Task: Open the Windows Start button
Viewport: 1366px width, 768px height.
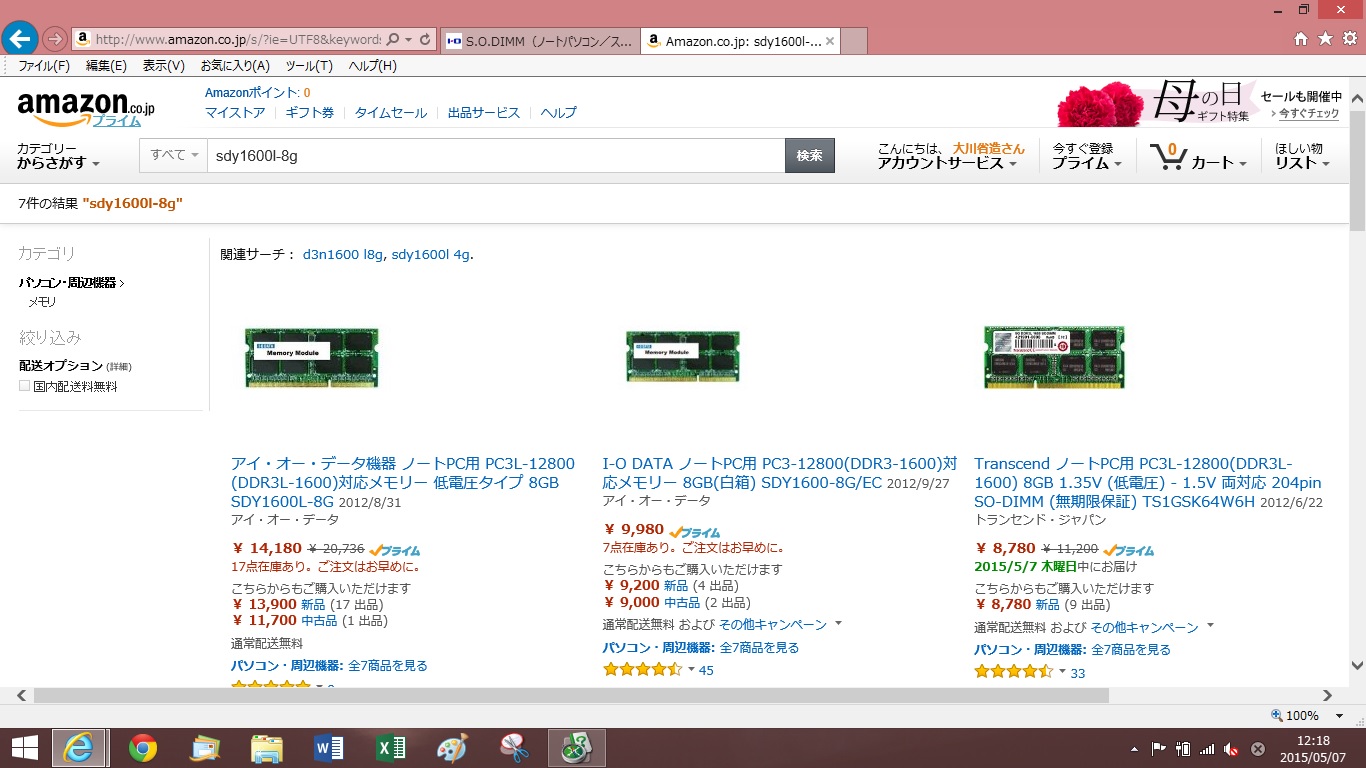Action: pyautogui.click(x=24, y=748)
